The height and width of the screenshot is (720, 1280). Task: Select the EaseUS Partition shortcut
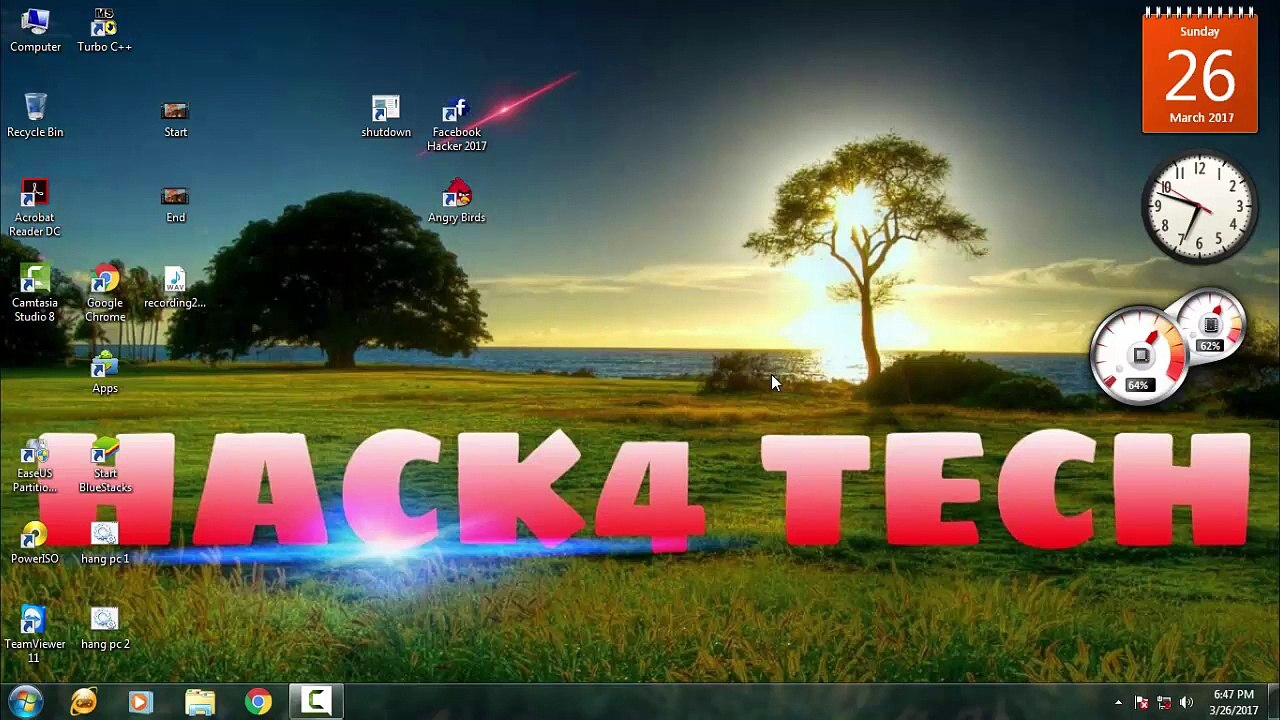click(35, 465)
